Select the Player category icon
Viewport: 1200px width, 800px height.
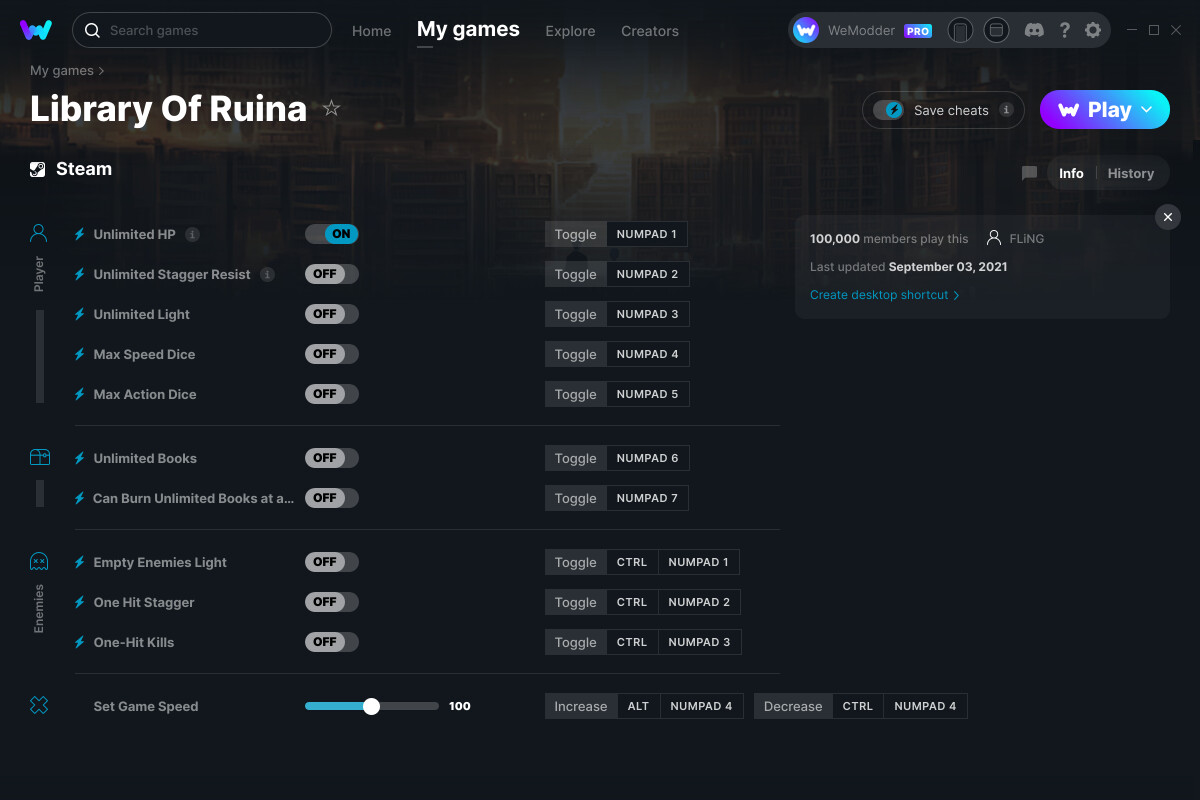click(x=39, y=234)
